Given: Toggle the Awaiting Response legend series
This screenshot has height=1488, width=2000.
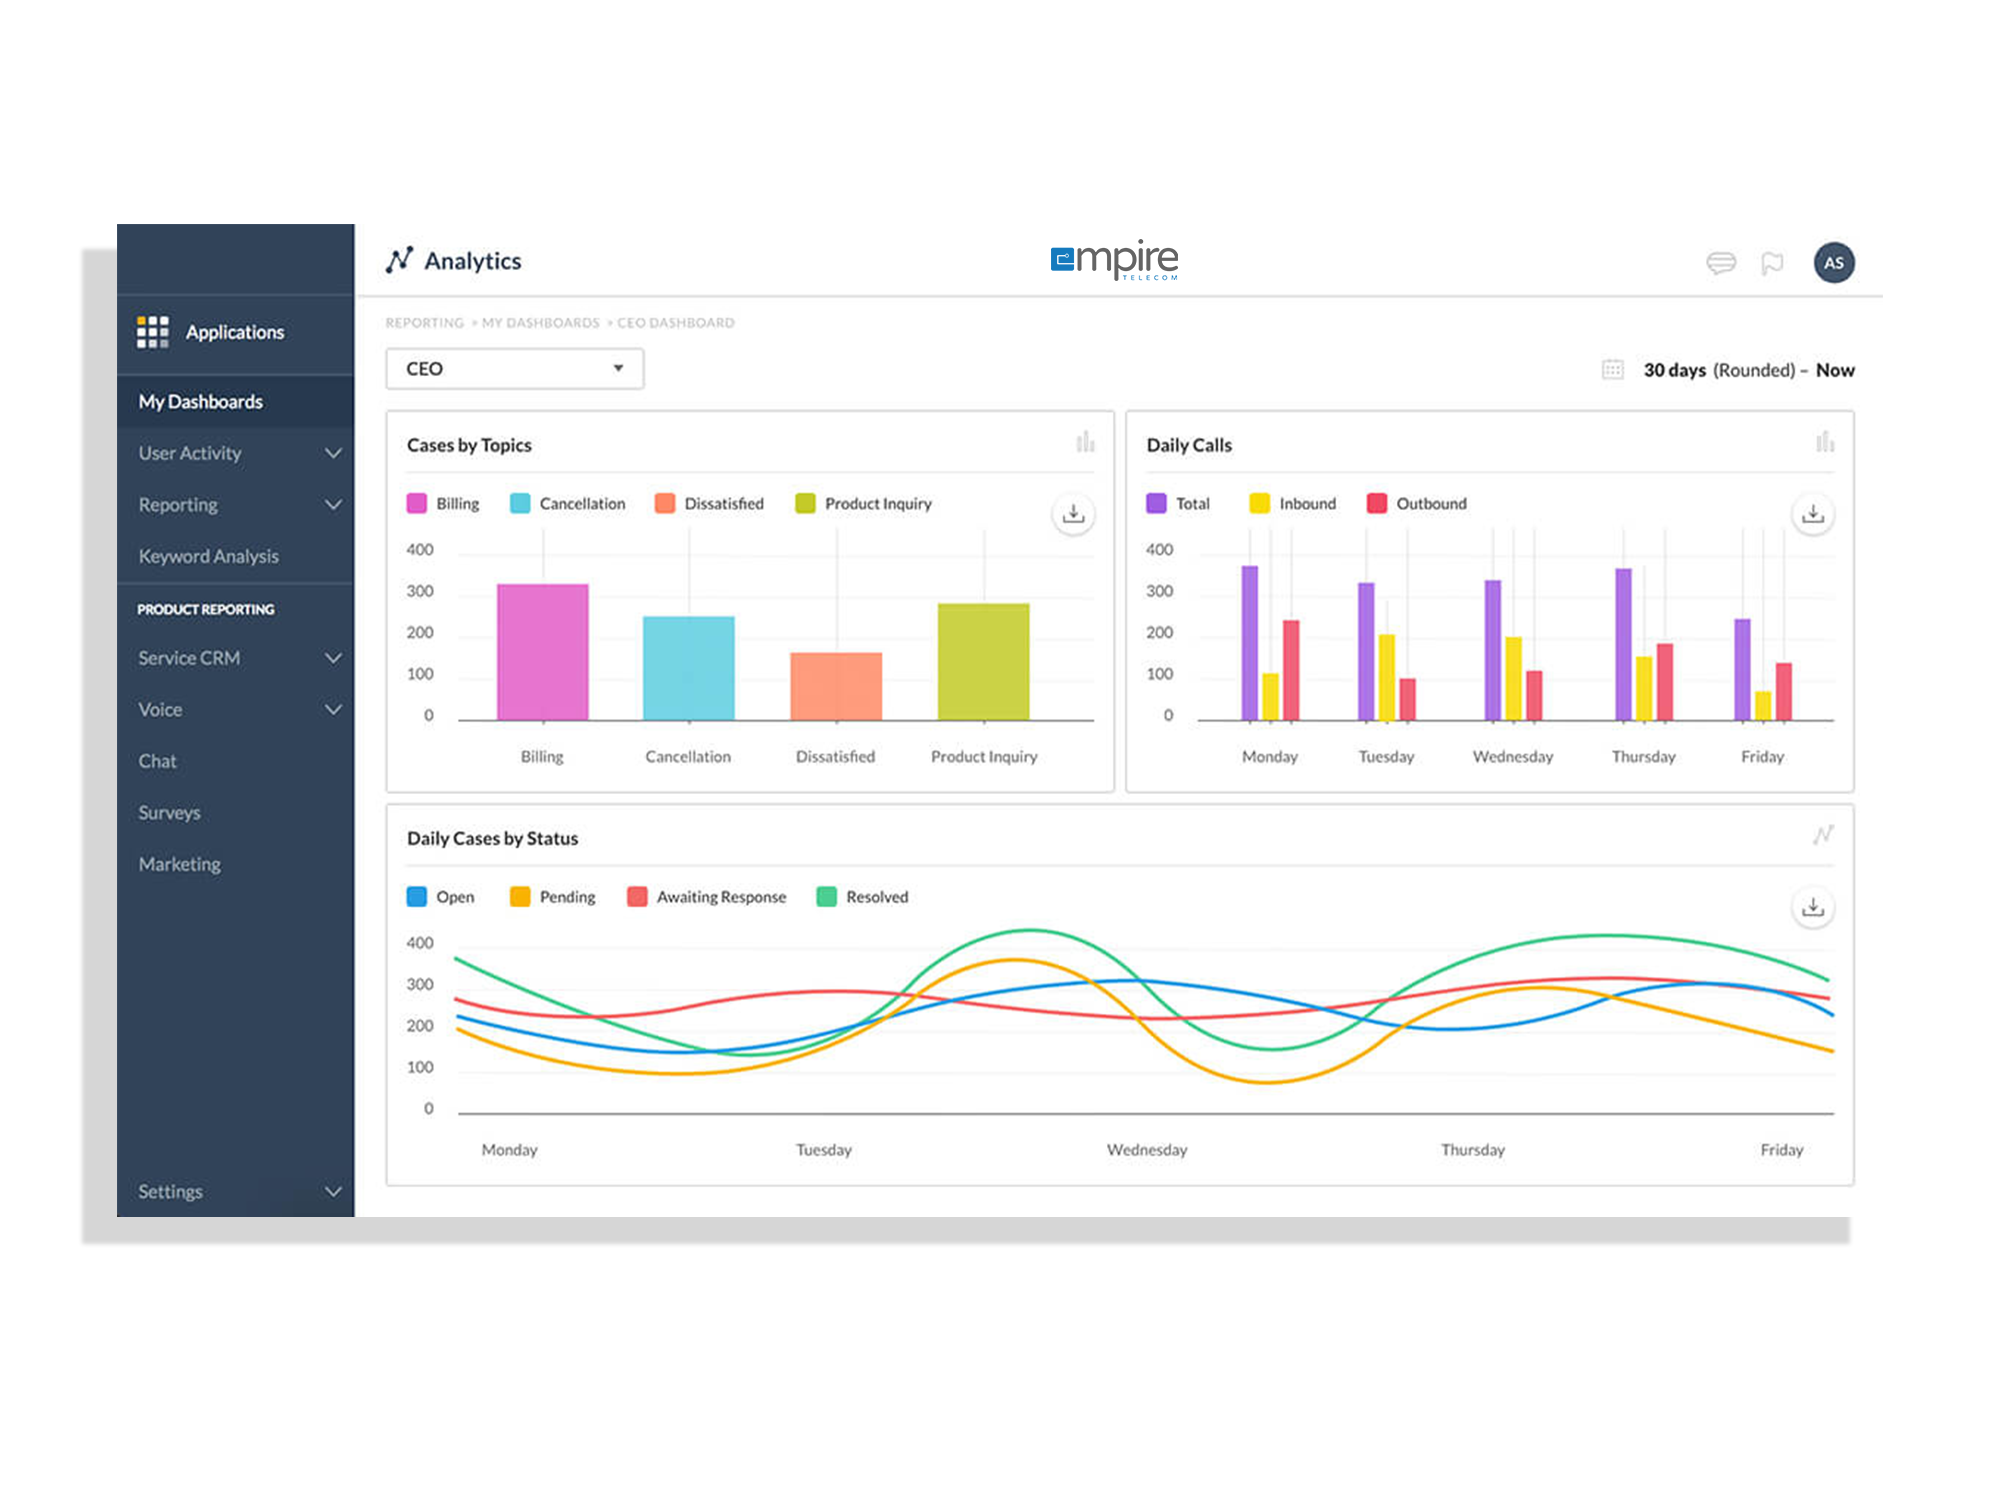Looking at the screenshot, I should click(707, 896).
